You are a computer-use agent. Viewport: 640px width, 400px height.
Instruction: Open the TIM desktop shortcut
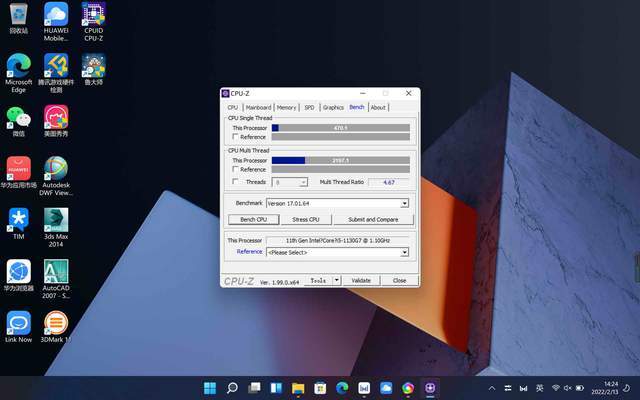tap(18, 224)
